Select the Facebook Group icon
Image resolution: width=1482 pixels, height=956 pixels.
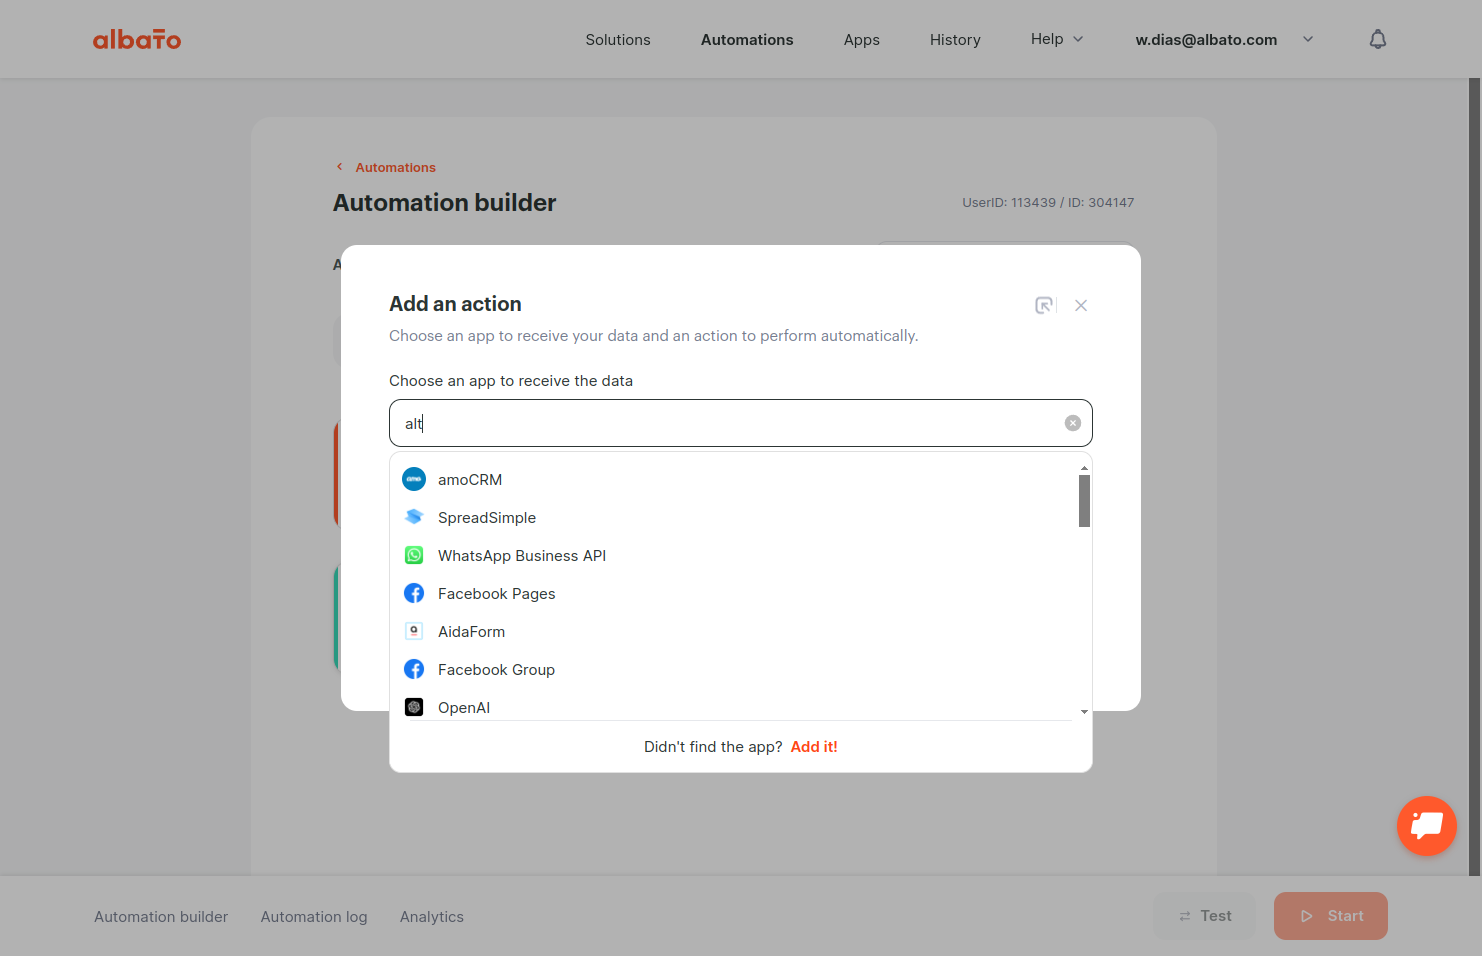(x=414, y=669)
